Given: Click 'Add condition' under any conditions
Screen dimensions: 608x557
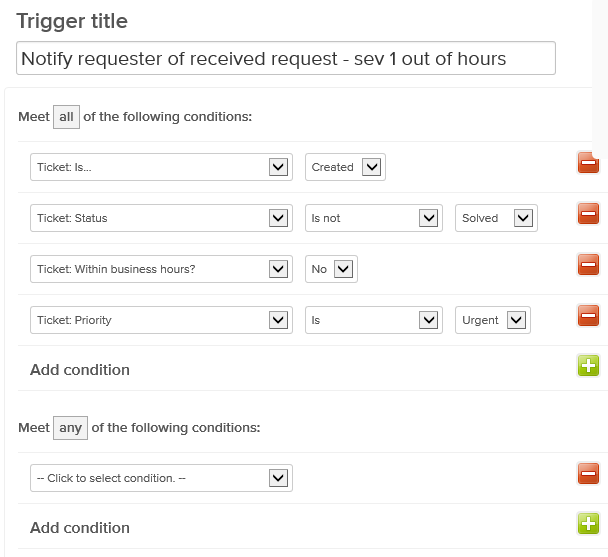Looking at the screenshot, I should click(80, 528).
